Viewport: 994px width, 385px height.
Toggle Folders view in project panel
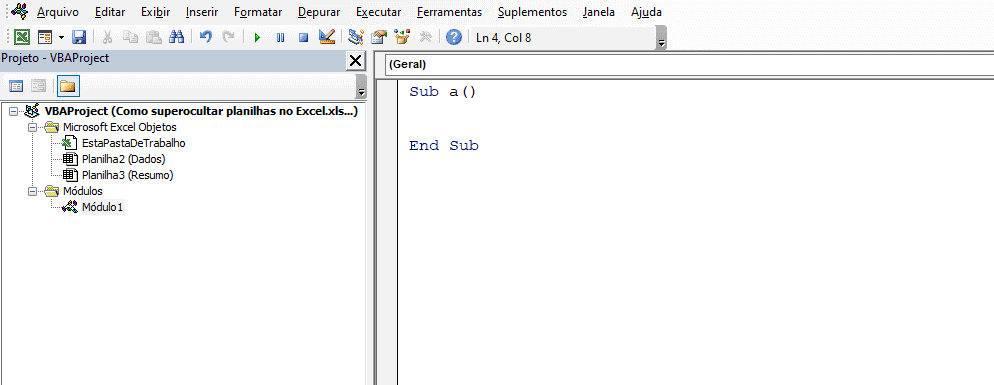(68, 86)
